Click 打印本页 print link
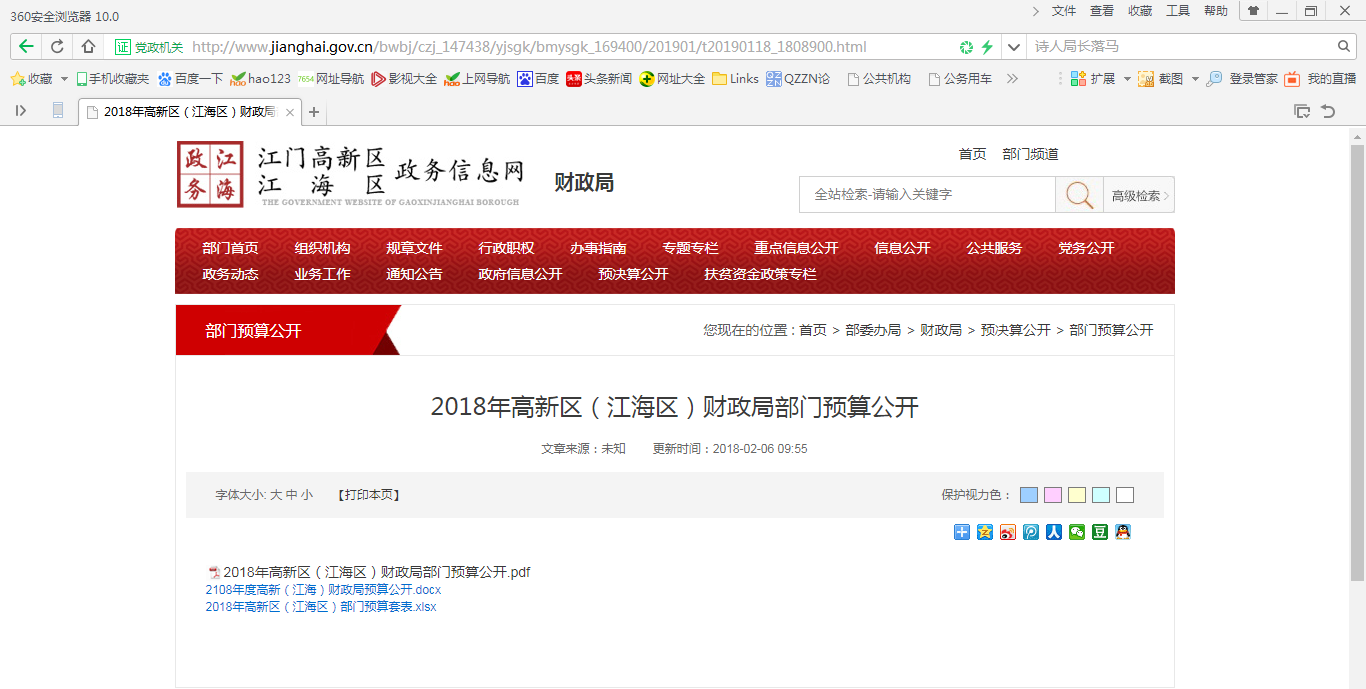The image size is (1366, 689). [x=369, y=495]
